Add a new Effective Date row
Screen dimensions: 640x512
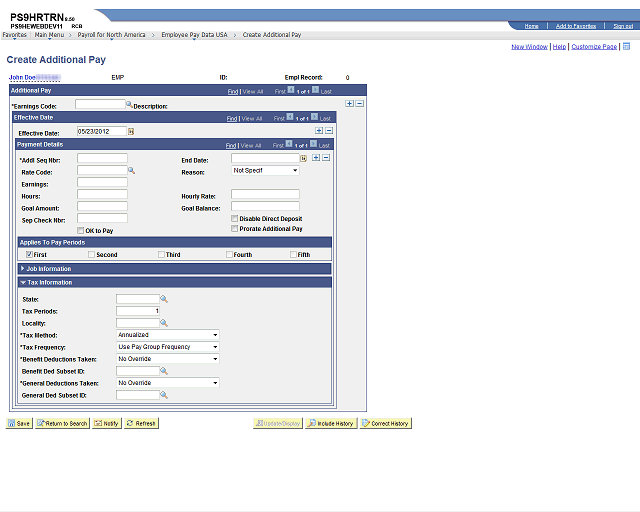pos(319,131)
